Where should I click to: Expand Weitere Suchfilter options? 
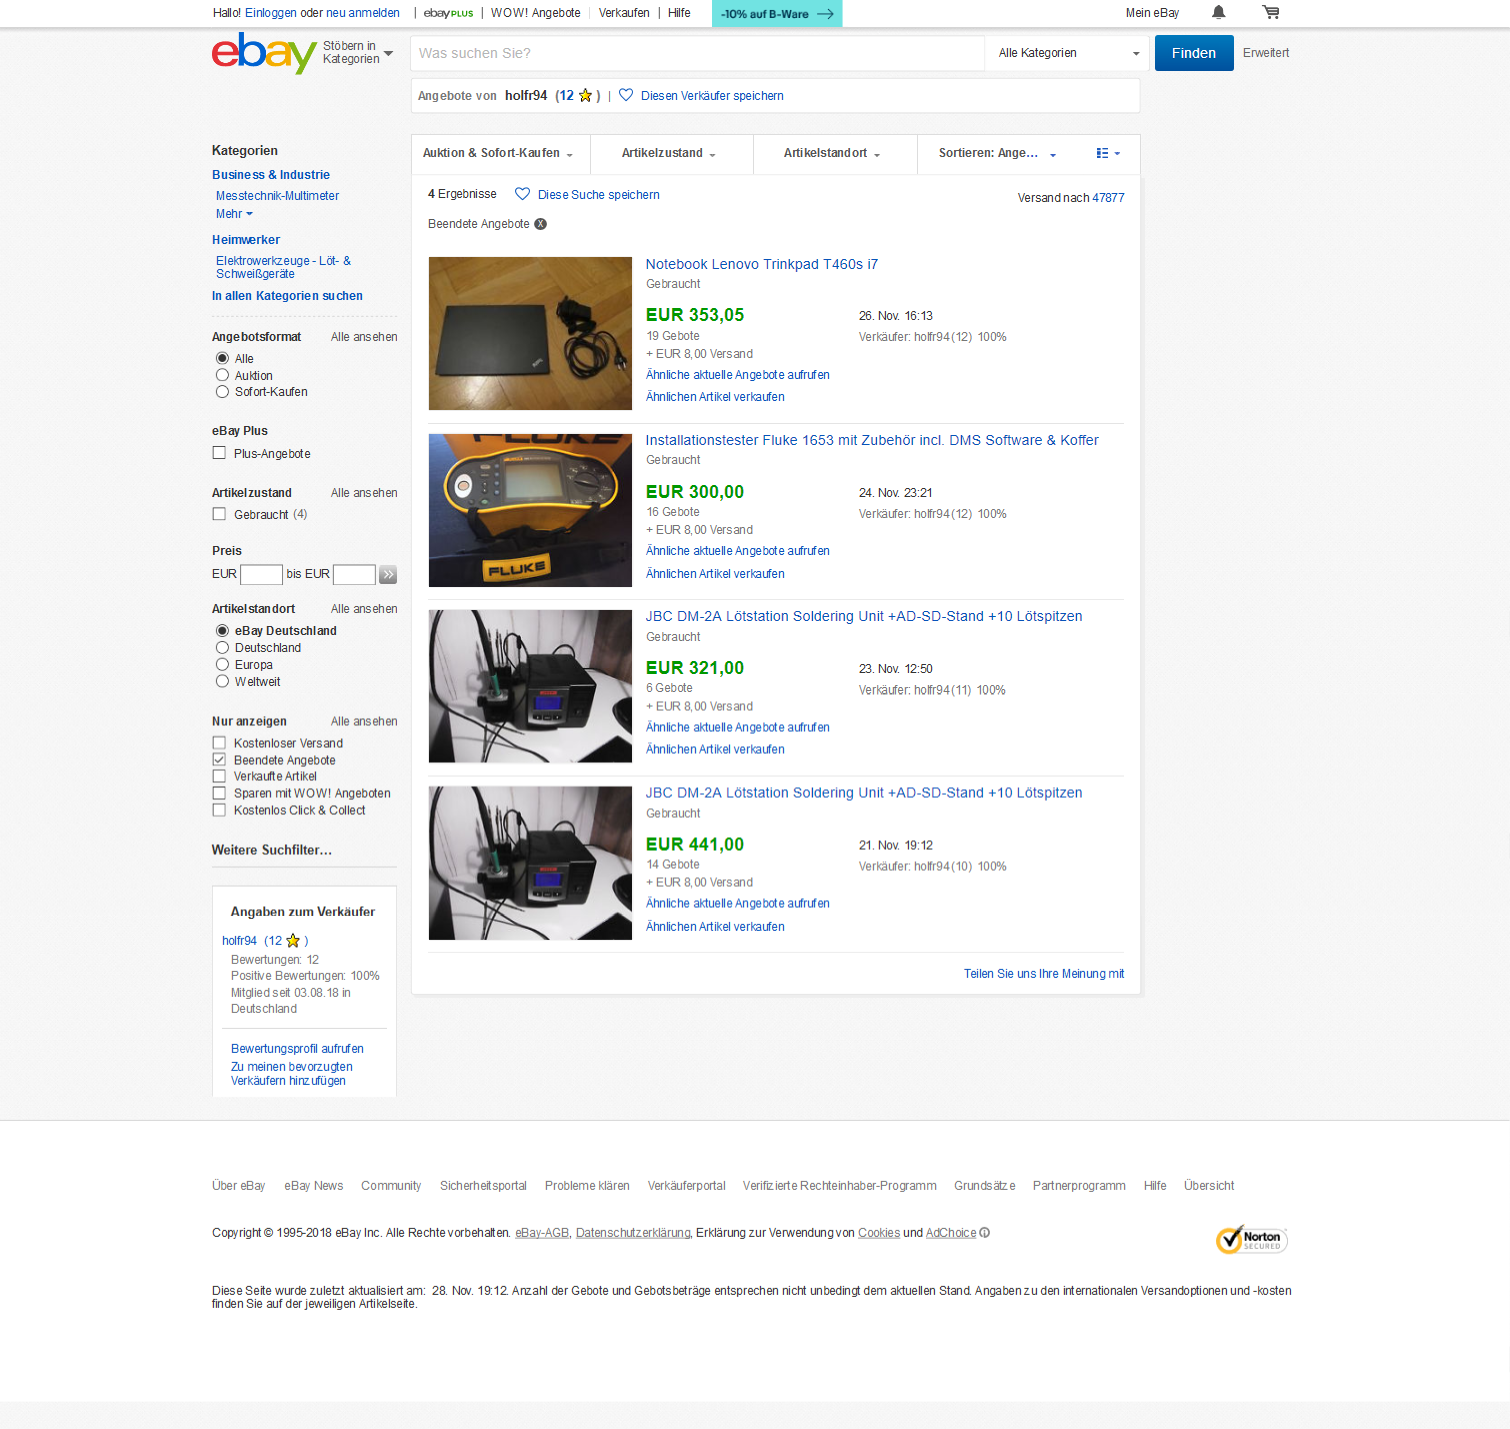272,850
